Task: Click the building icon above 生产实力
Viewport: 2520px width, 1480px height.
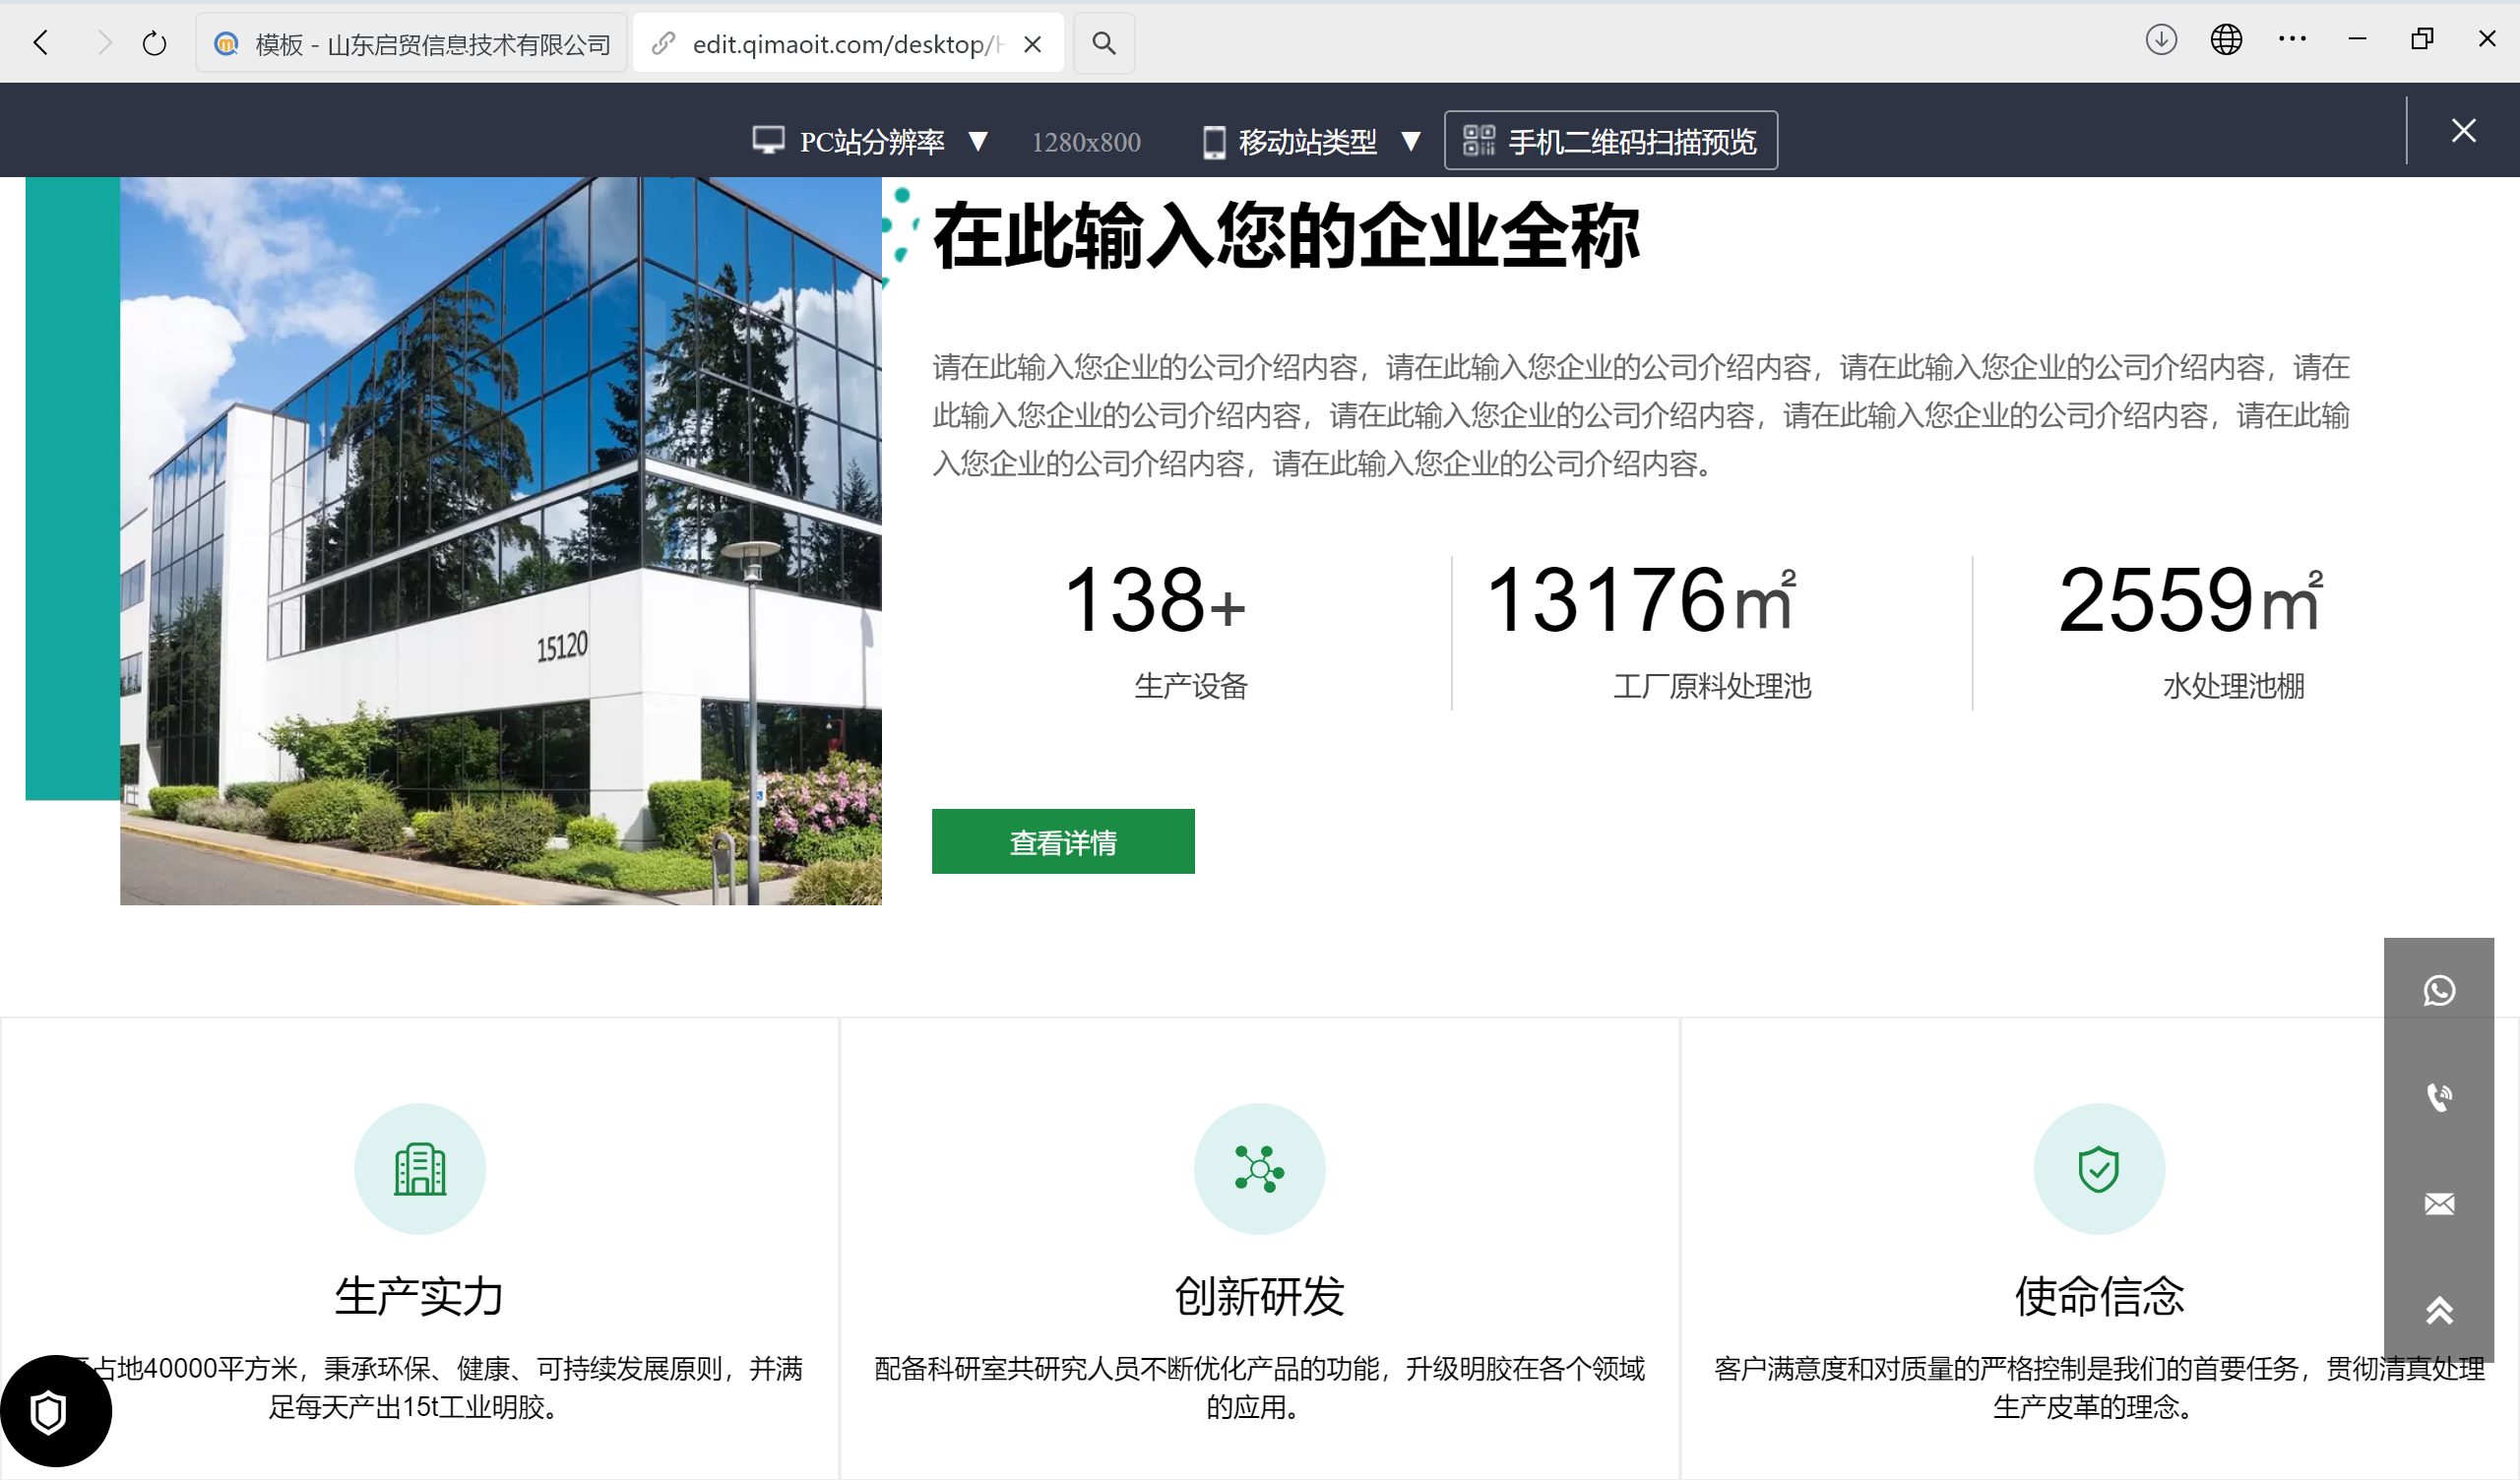Action: pos(419,1168)
